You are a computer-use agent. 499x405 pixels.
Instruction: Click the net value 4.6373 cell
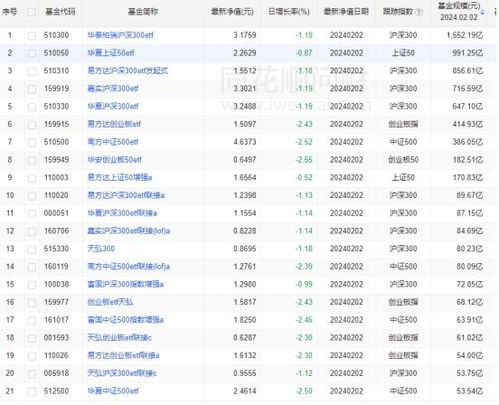245,142
